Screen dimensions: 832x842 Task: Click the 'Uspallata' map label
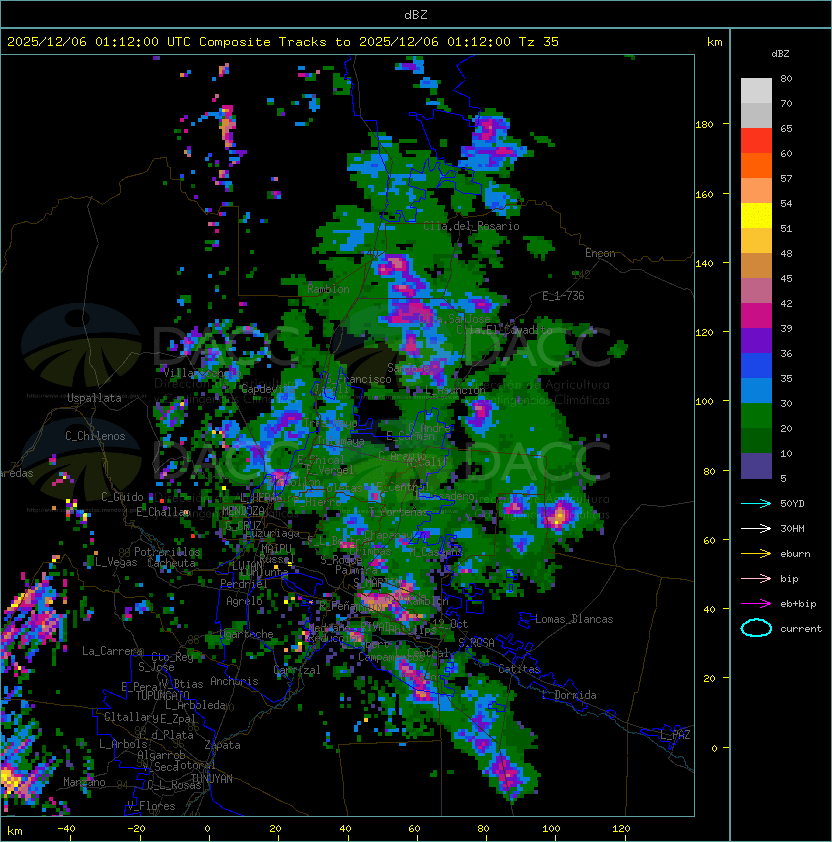[x=94, y=398]
